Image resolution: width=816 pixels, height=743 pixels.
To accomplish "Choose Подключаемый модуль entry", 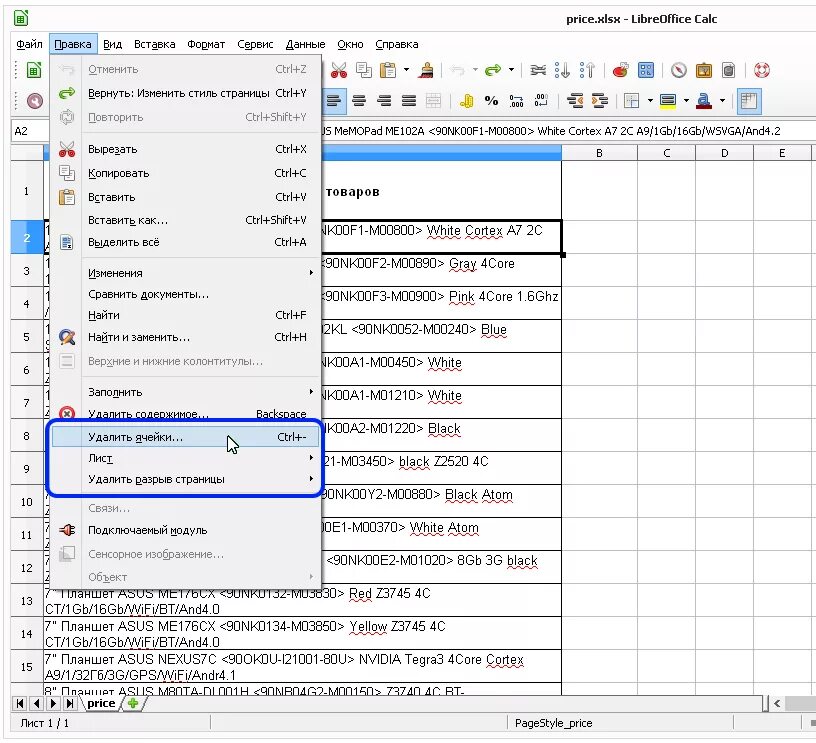I will pyautogui.click(x=185, y=530).
